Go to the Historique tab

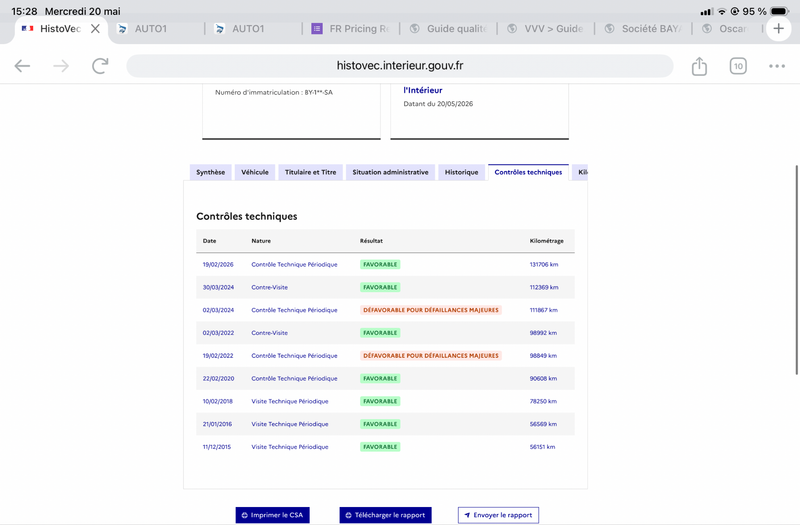pos(461,172)
